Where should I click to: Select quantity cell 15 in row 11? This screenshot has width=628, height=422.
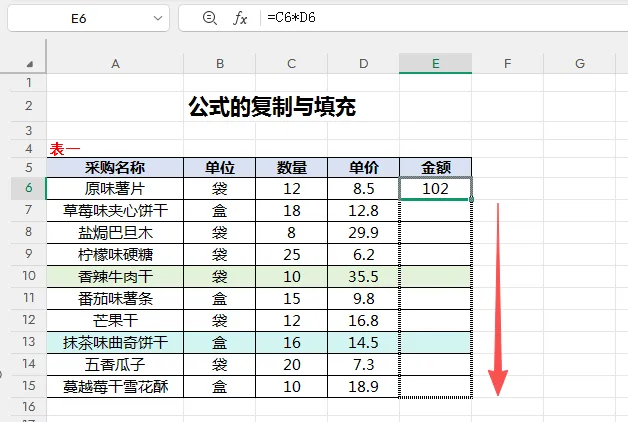[292, 299]
